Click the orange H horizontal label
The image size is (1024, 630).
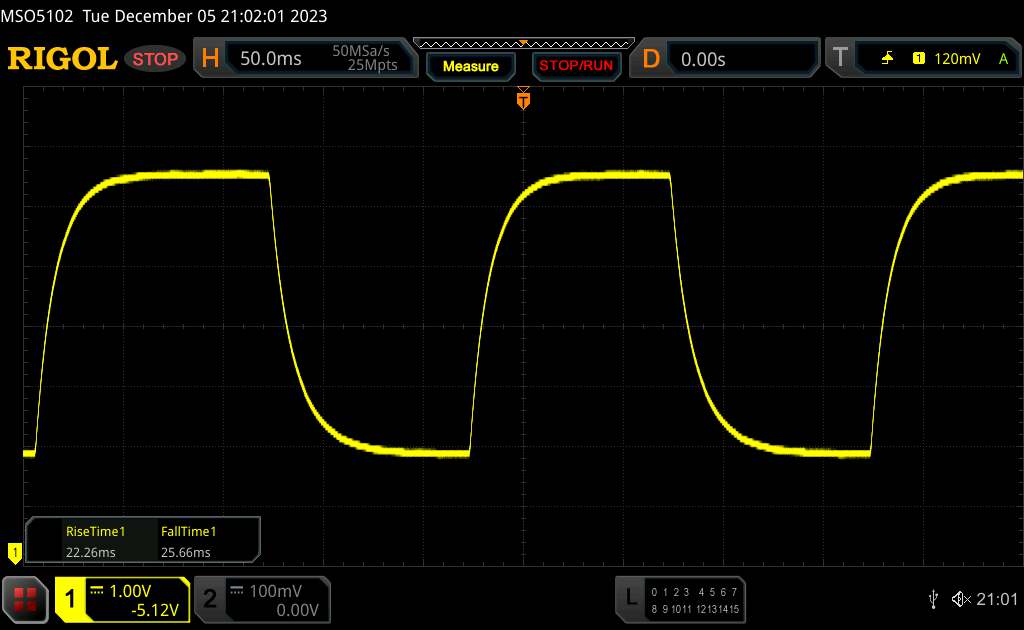pyautogui.click(x=210, y=59)
